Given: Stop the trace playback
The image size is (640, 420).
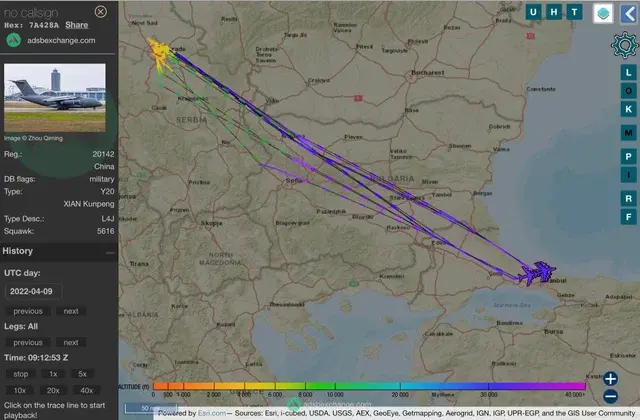Looking at the screenshot, I should click(21, 374).
